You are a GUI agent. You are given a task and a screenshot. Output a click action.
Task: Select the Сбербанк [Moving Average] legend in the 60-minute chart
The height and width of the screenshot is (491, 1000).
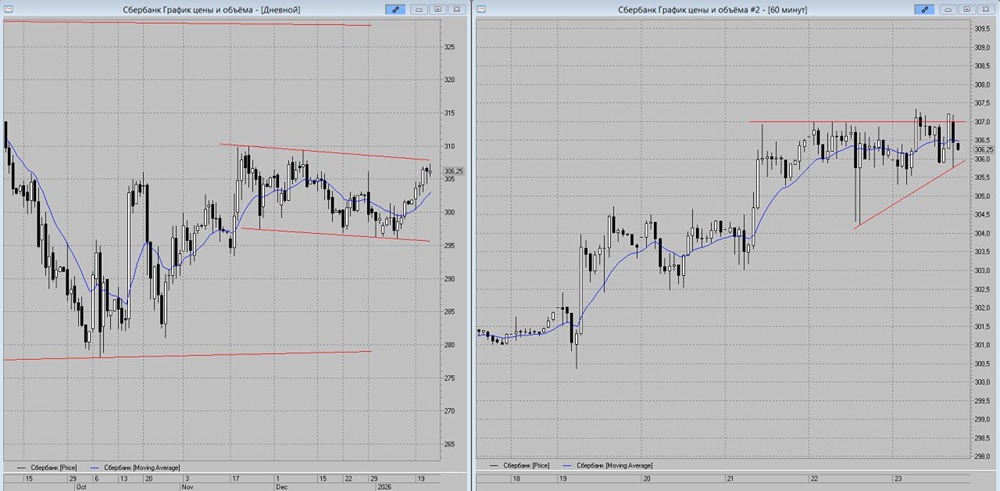[x=610, y=465]
